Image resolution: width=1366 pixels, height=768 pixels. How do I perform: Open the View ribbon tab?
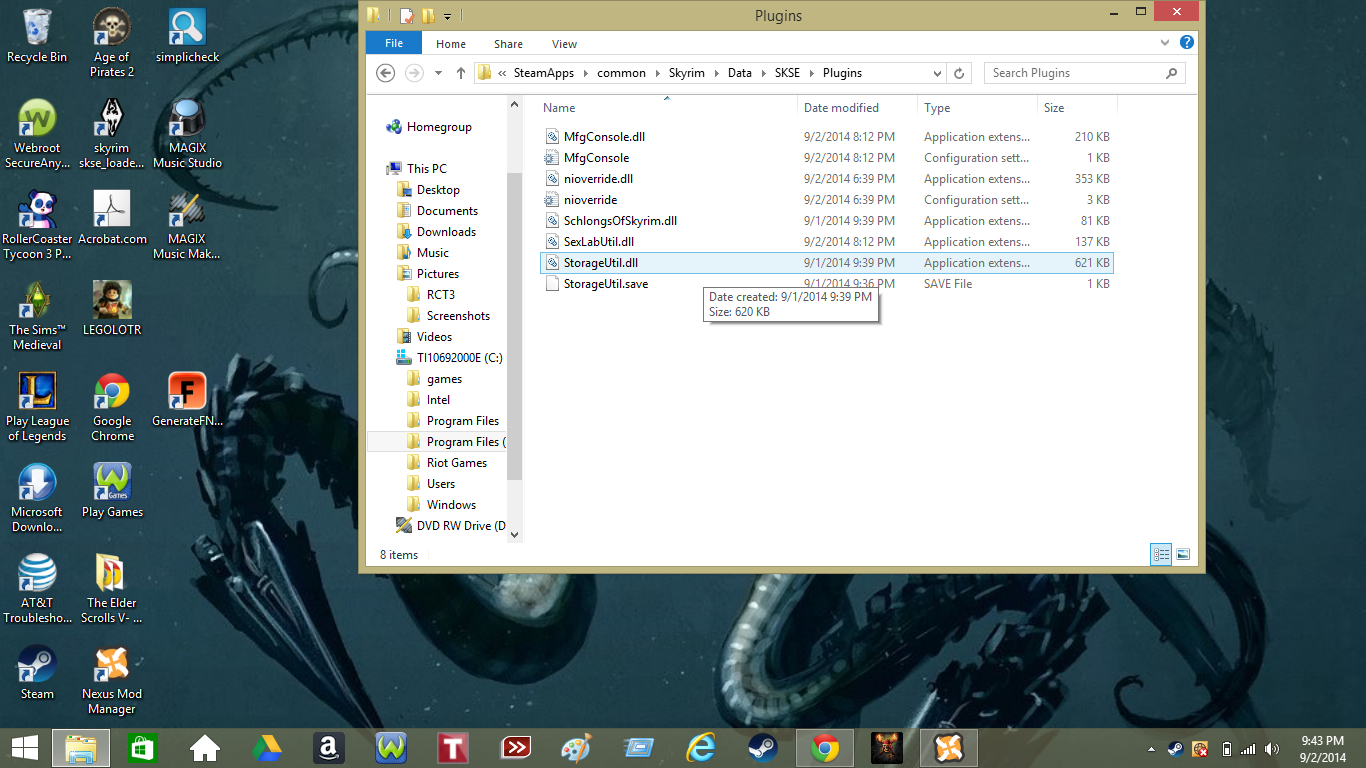point(564,44)
